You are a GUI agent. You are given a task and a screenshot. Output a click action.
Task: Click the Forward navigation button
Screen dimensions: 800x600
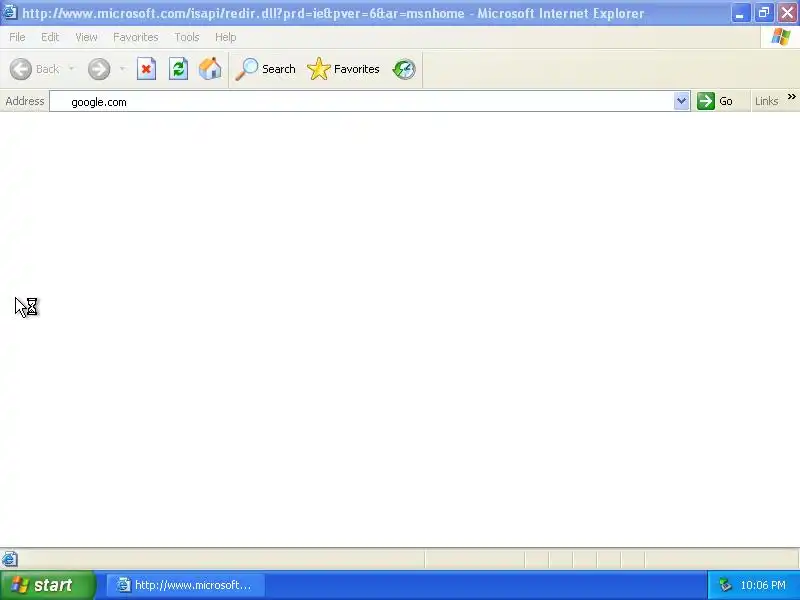pos(99,69)
